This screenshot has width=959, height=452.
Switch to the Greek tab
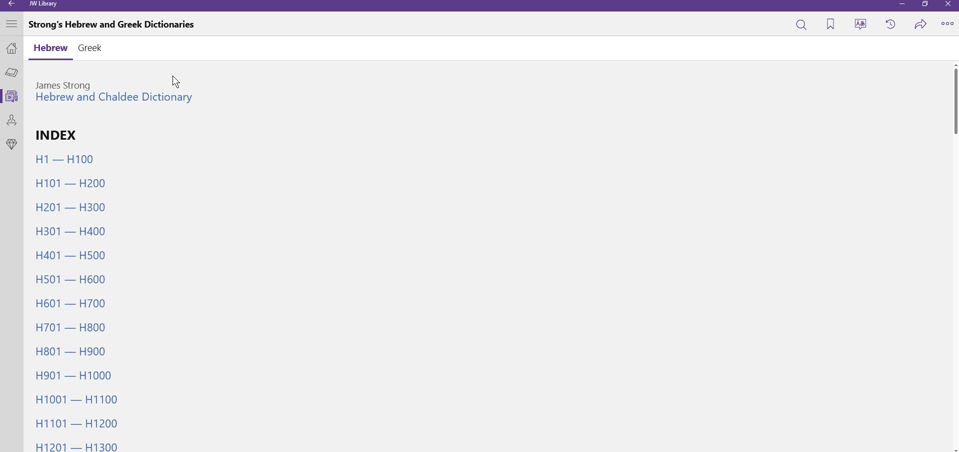89,48
